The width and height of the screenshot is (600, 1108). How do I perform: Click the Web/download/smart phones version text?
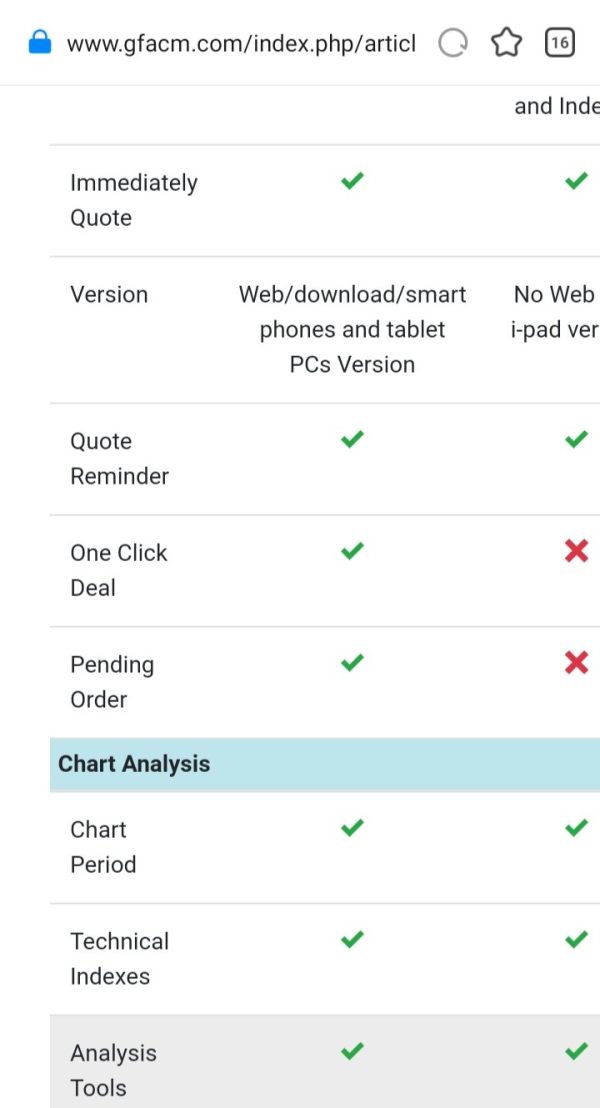[x=352, y=329]
